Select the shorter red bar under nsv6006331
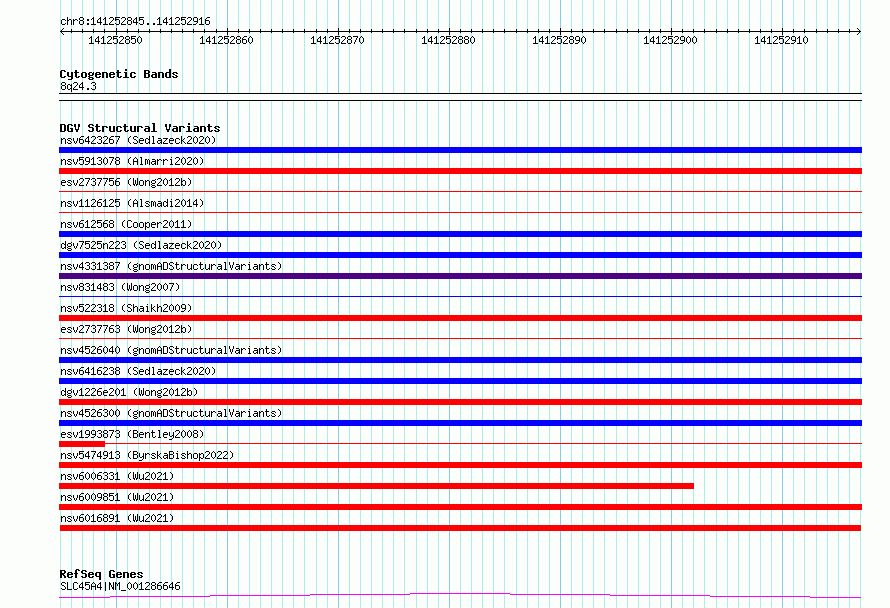This screenshot has height=608, width=890. point(376,486)
